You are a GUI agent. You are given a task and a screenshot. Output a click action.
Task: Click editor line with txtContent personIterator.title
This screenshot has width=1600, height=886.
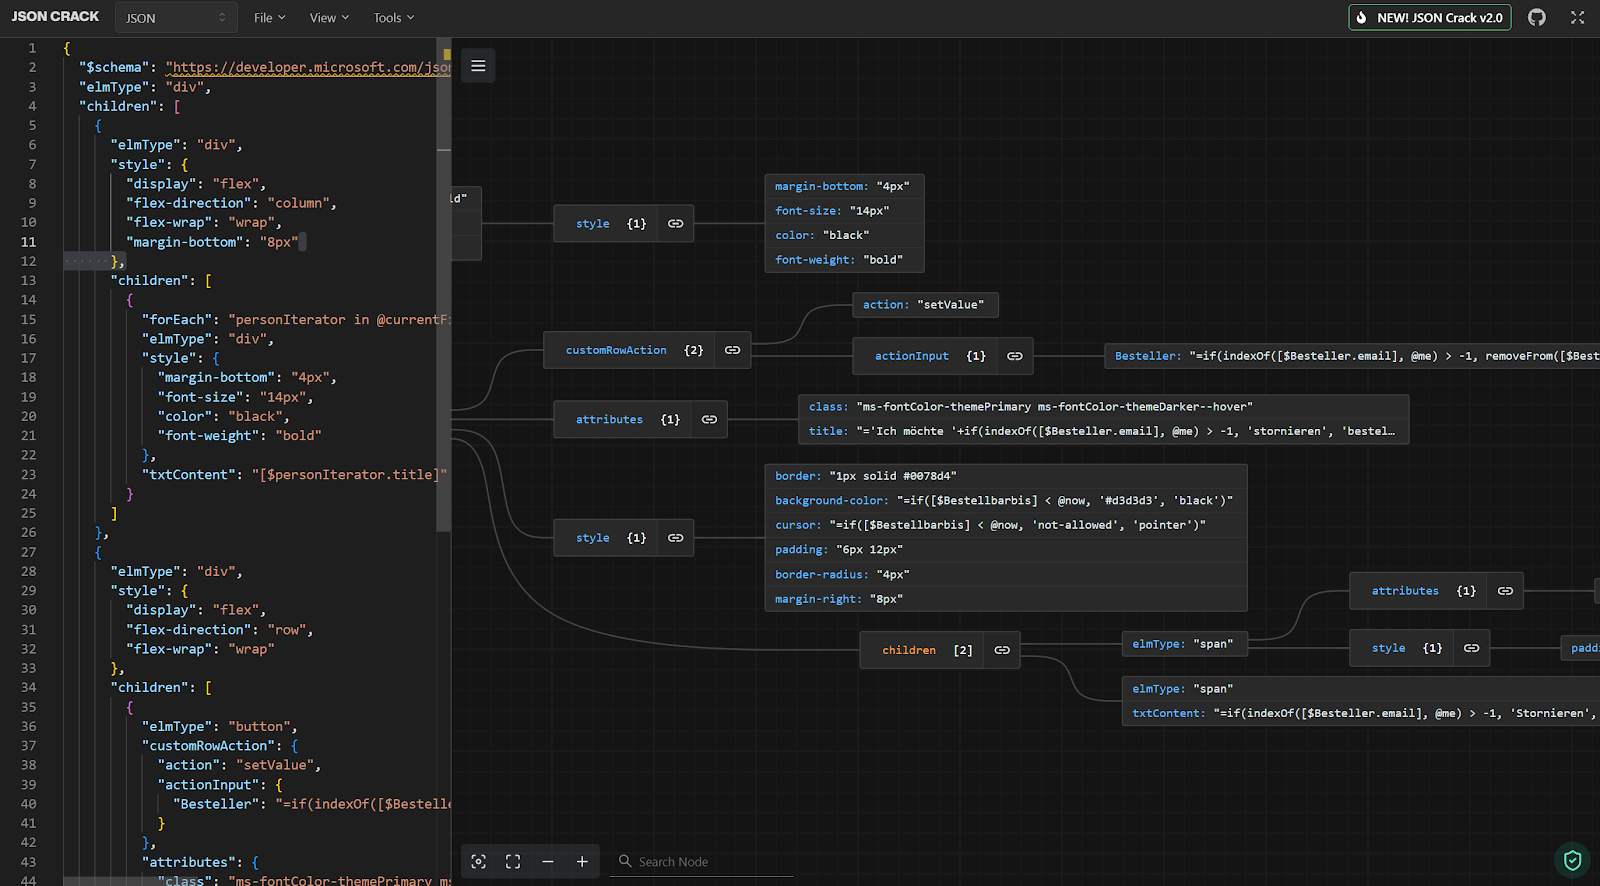coord(294,475)
